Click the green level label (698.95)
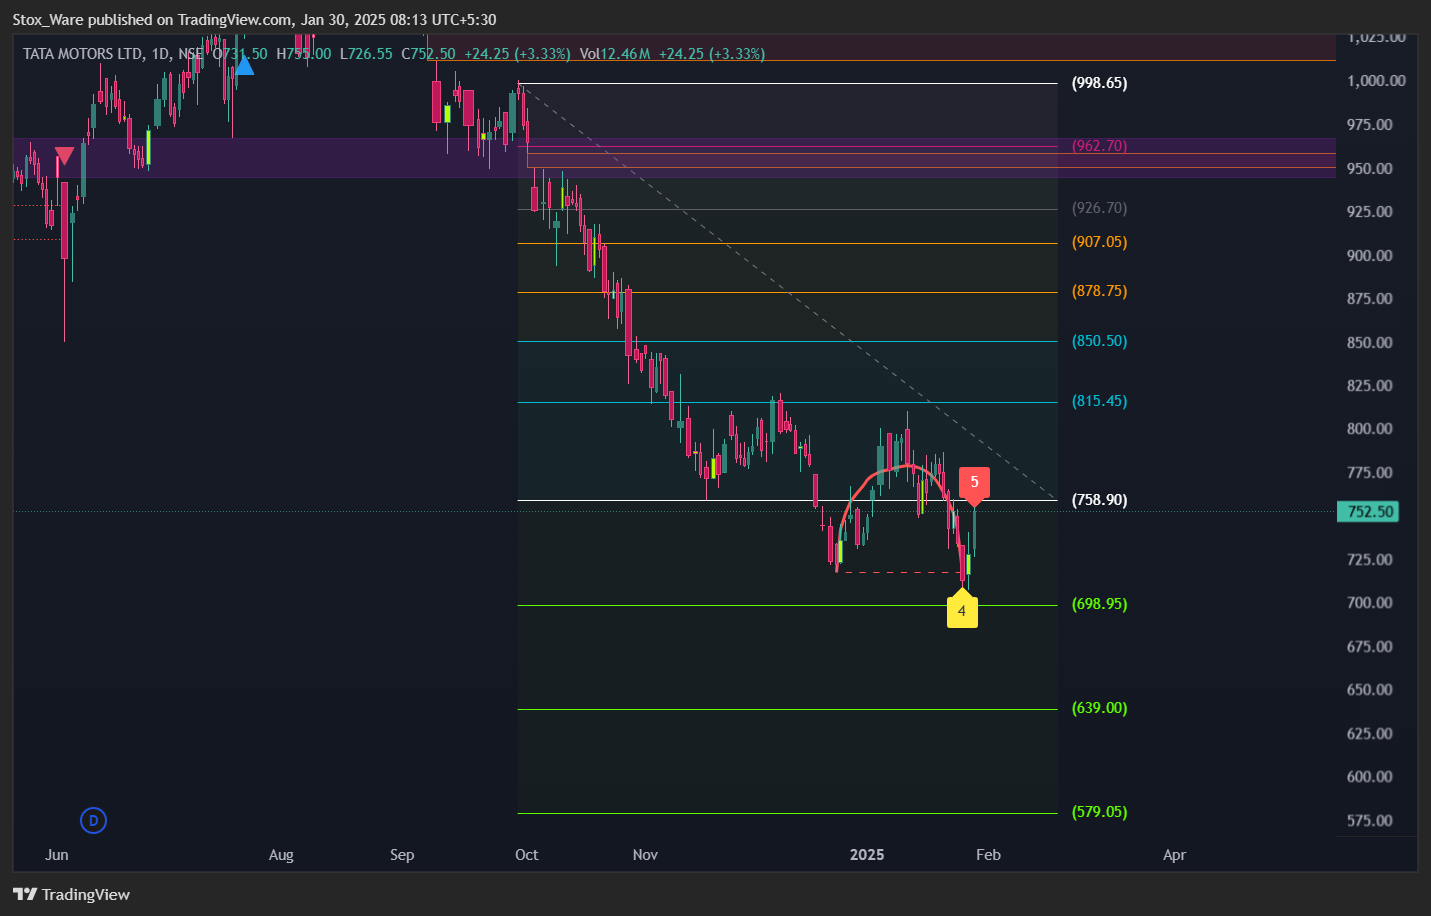The height and width of the screenshot is (916, 1431). [x=1099, y=604]
